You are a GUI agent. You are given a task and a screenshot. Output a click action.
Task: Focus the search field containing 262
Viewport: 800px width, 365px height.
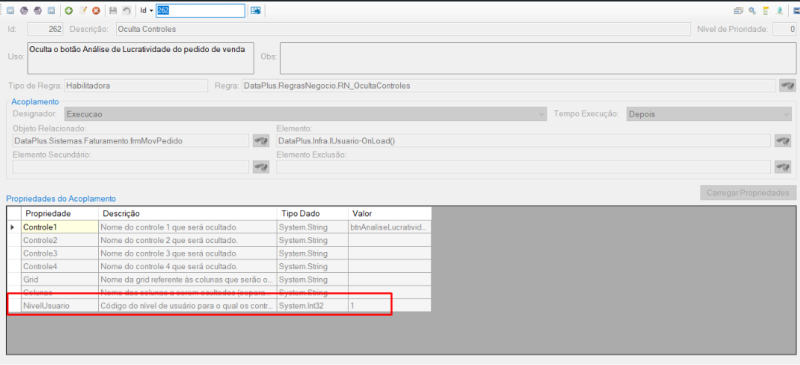[x=200, y=11]
